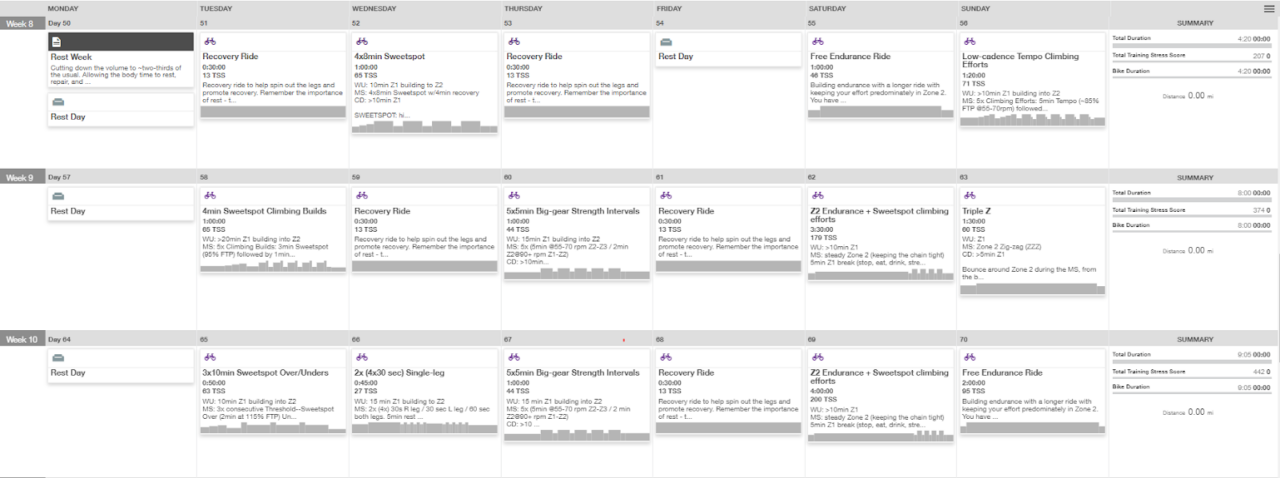Viewport: 1280px width, 478px height.
Task: Click bed icon on Day 64 Rest Day
Action: [x=57, y=357]
